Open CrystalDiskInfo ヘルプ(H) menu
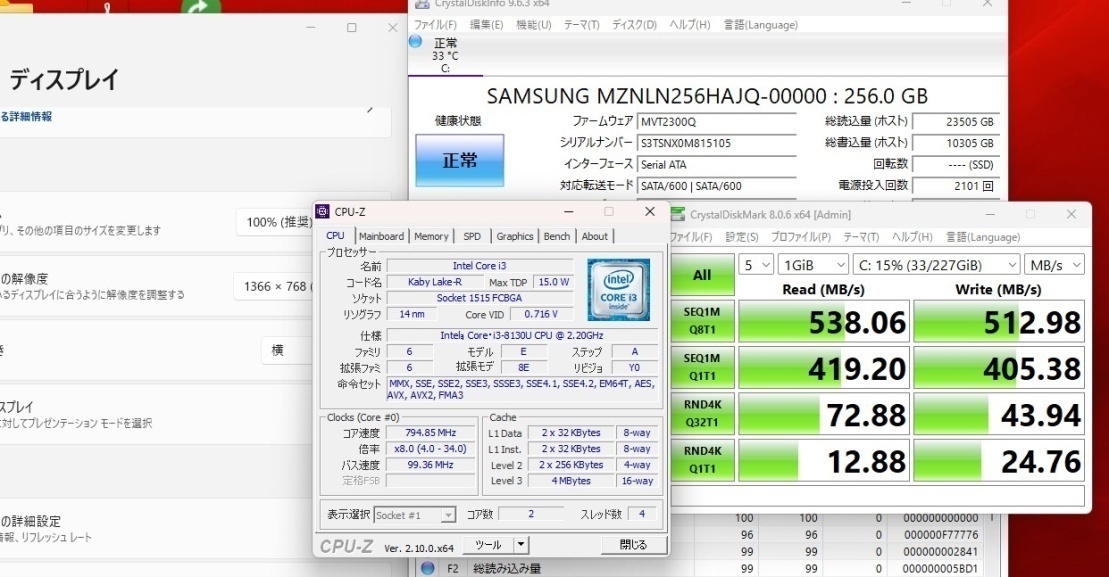 pos(690,25)
